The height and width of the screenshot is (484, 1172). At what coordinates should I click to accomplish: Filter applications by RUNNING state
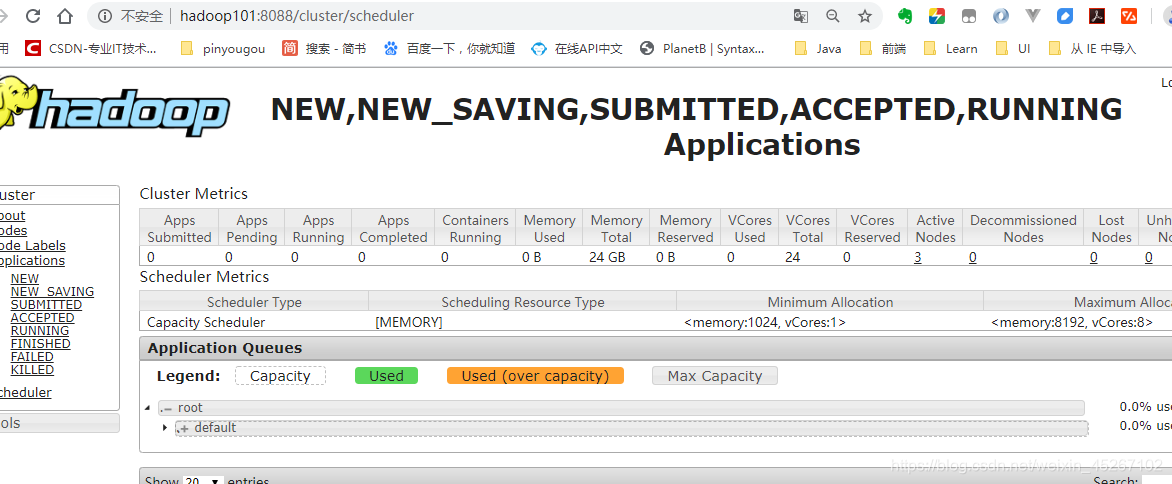[40, 331]
